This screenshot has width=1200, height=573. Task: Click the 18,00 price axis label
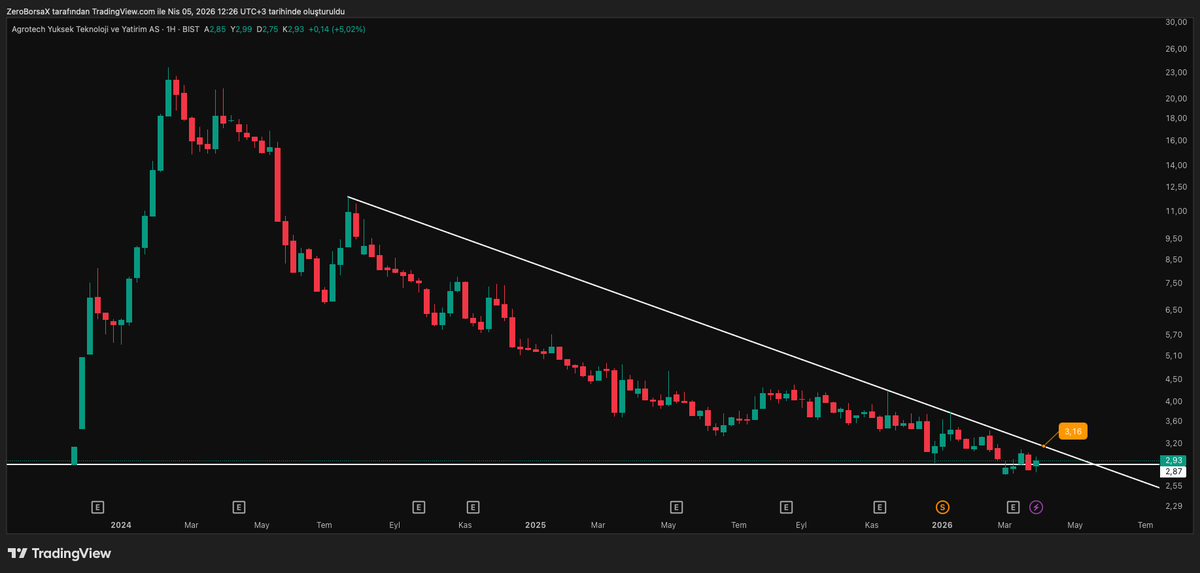1175,119
